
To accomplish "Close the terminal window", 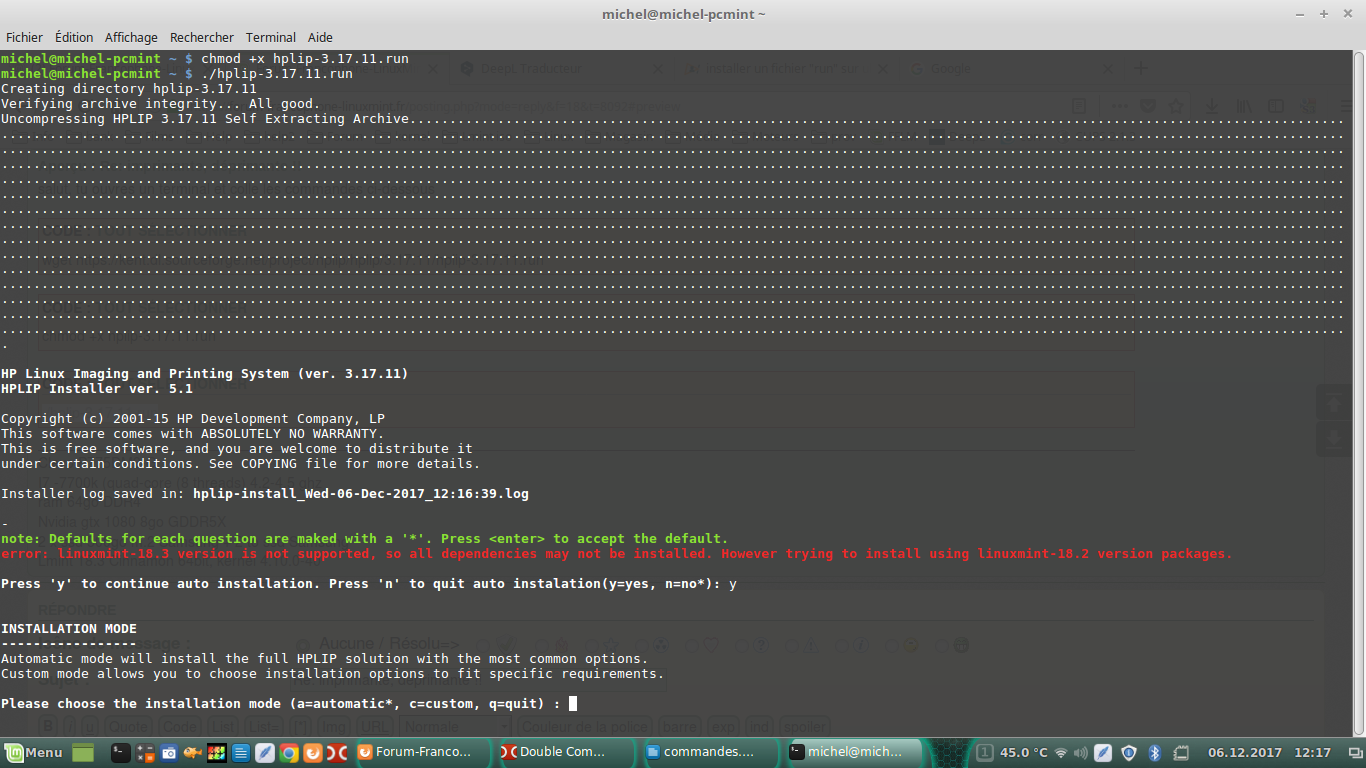I will coord(1346,14).
